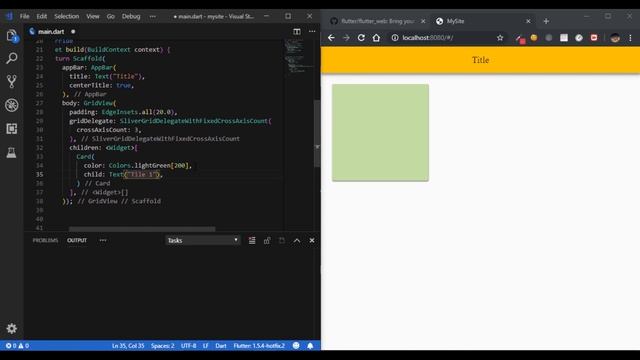Screen dimensions: 640x360
Task: Switch to the OUTPUT panel tab
Action: tap(77, 240)
